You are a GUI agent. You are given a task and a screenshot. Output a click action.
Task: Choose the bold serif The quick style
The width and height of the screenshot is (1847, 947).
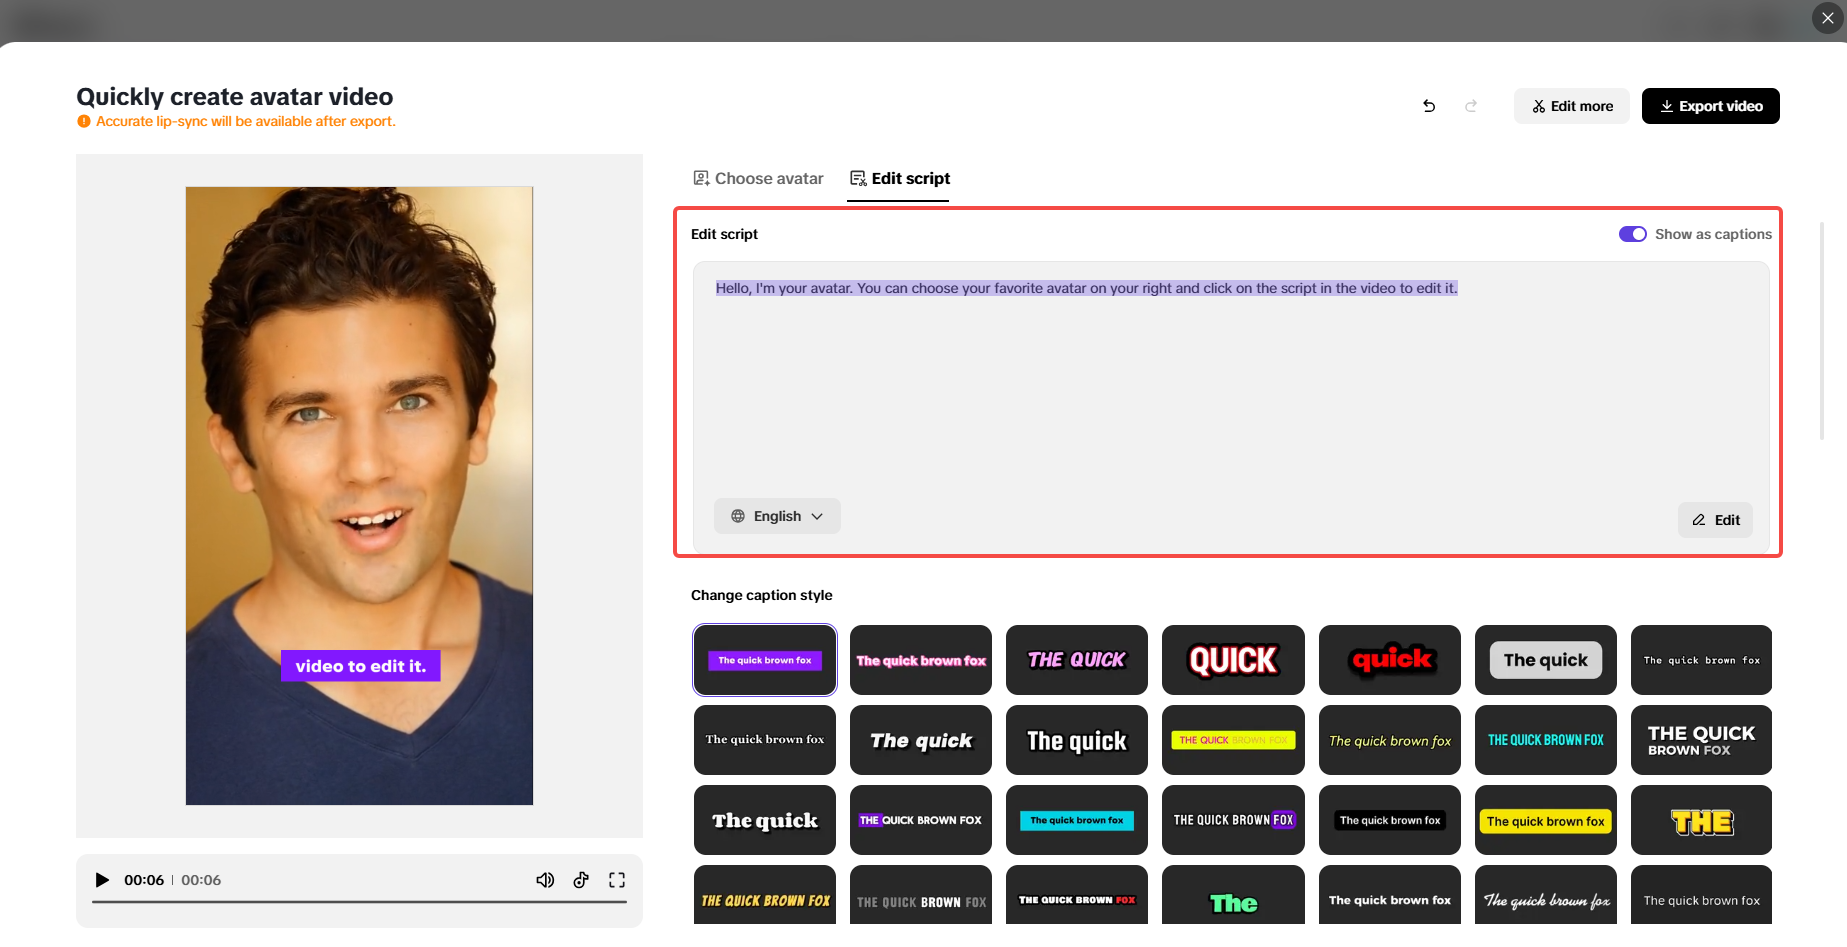point(765,820)
